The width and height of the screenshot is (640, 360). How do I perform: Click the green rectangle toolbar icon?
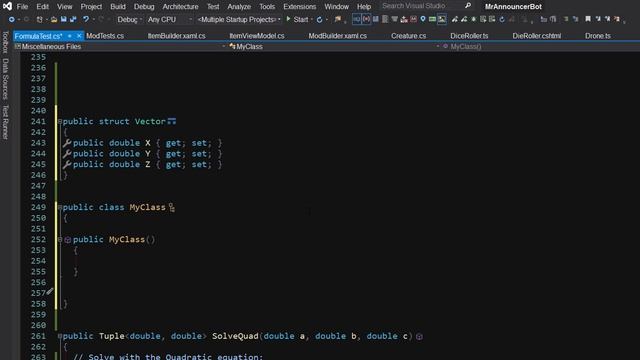click(x=432, y=19)
